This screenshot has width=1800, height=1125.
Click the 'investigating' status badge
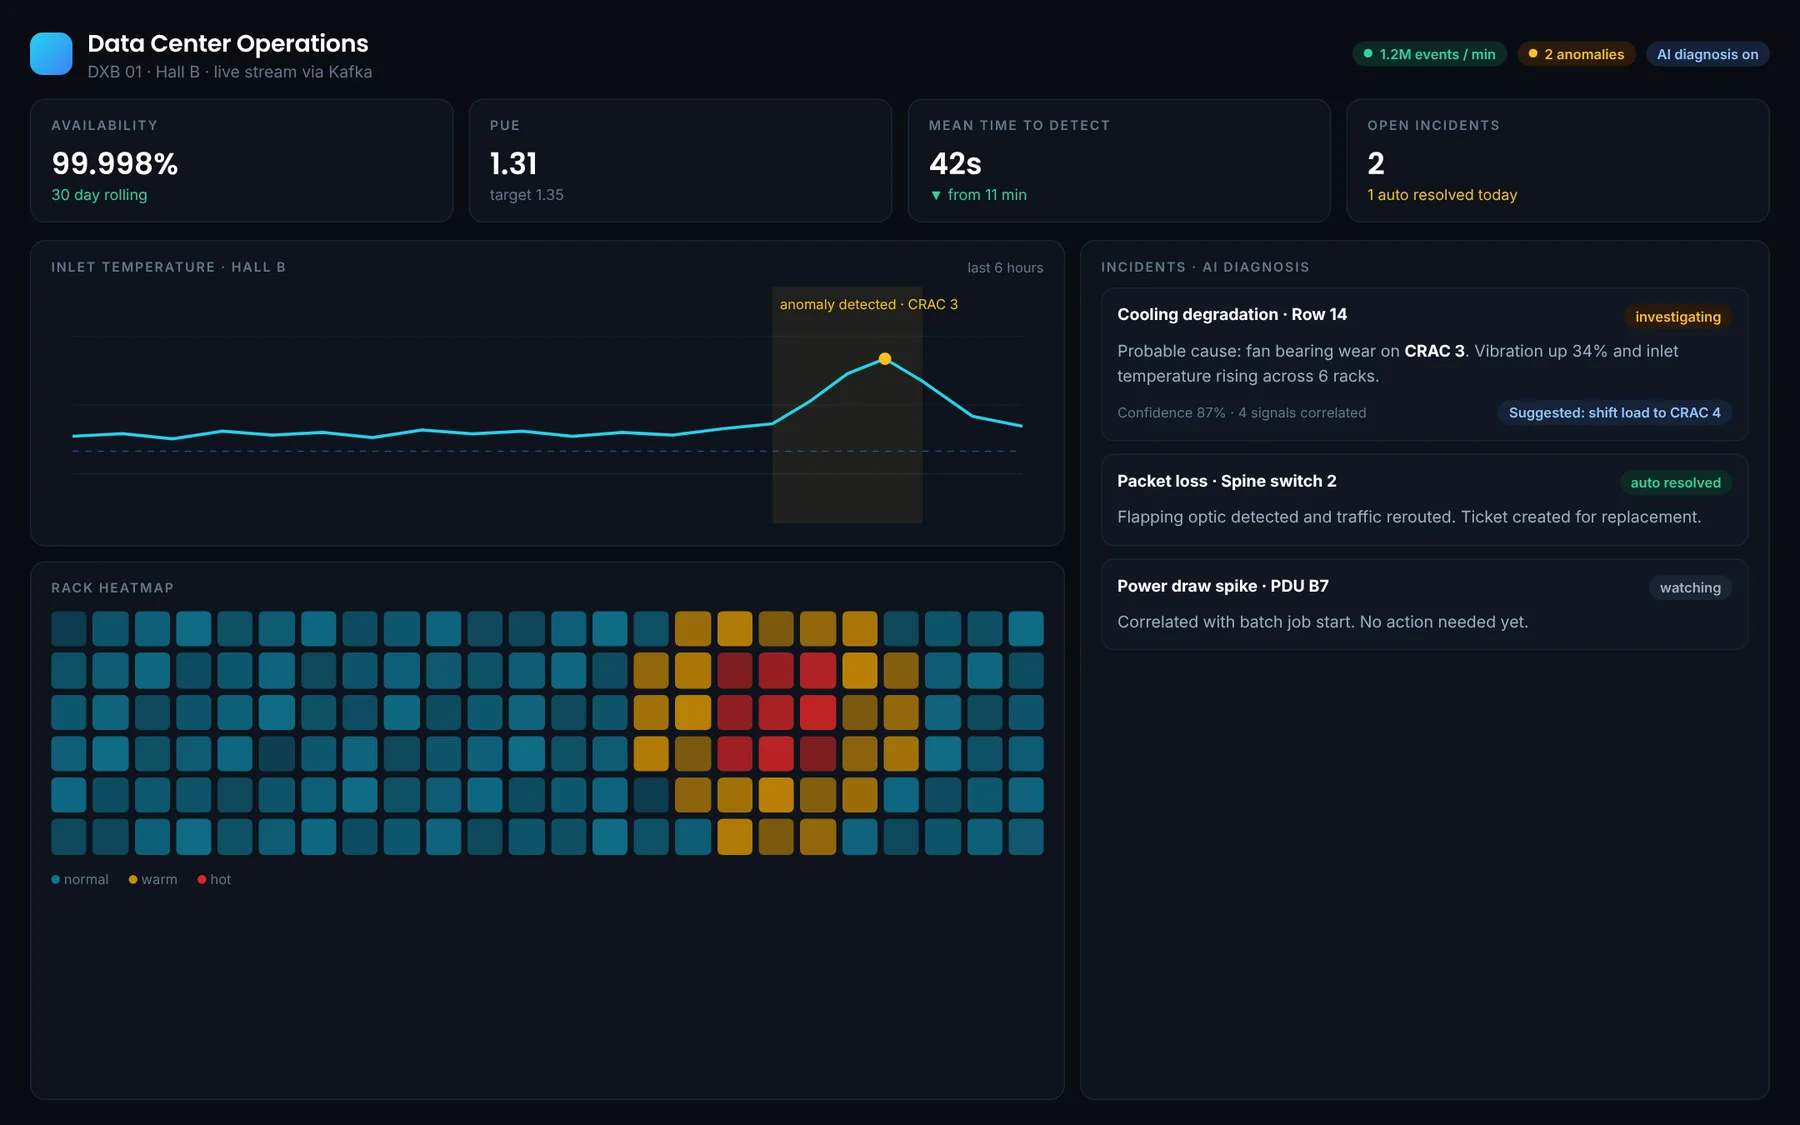point(1677,317)
